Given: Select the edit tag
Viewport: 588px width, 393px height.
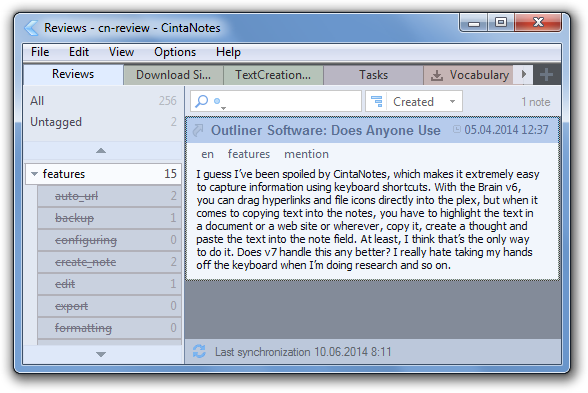Looking at the screenshot, I should point(109,284).
